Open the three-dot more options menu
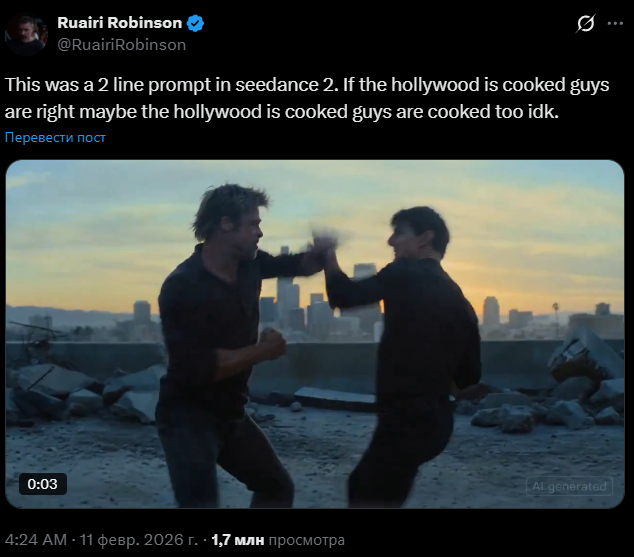The width and height of the screenshot is (634, 557). click(615, 23)
